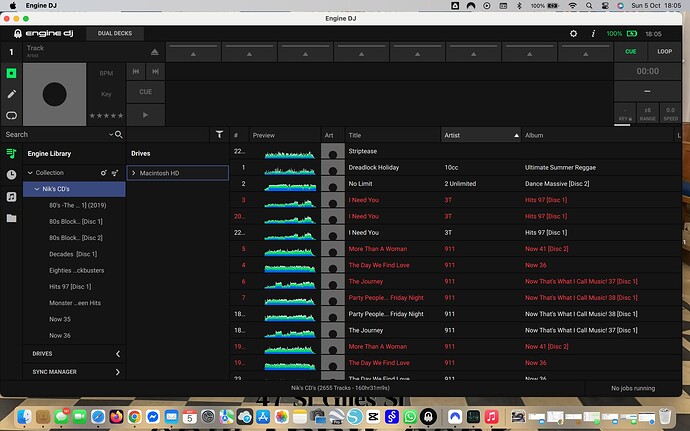Click the loop icon on deck sidebar
The image size is (690, 431).
point(11,115)
